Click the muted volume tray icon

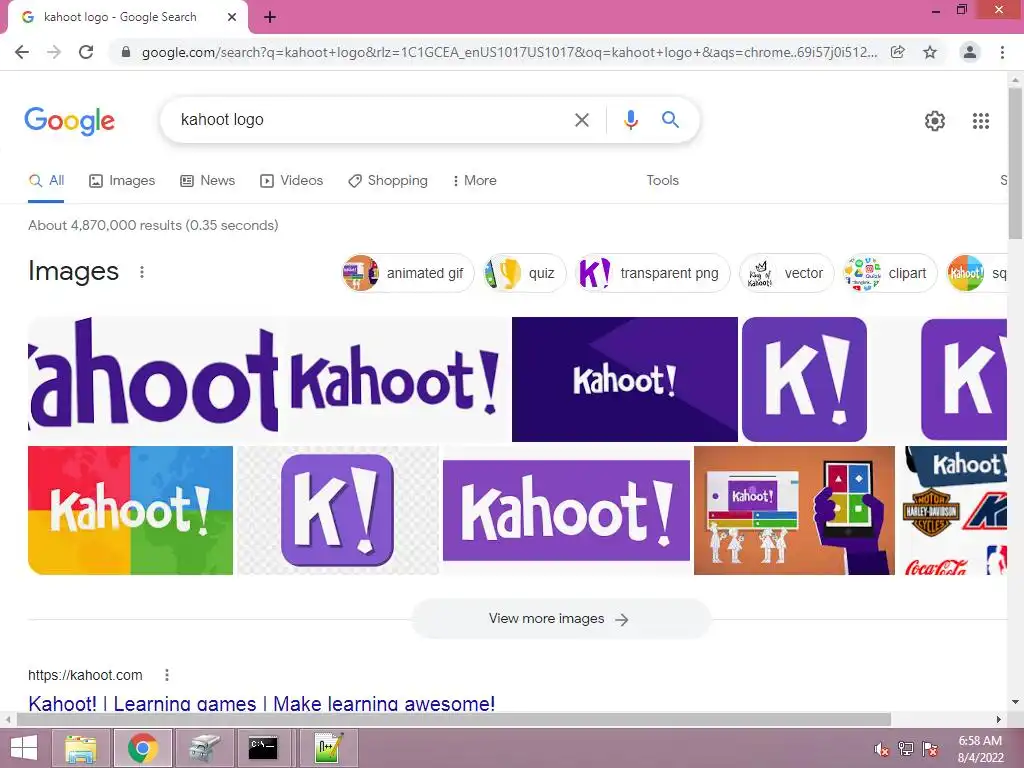[882, 749]
